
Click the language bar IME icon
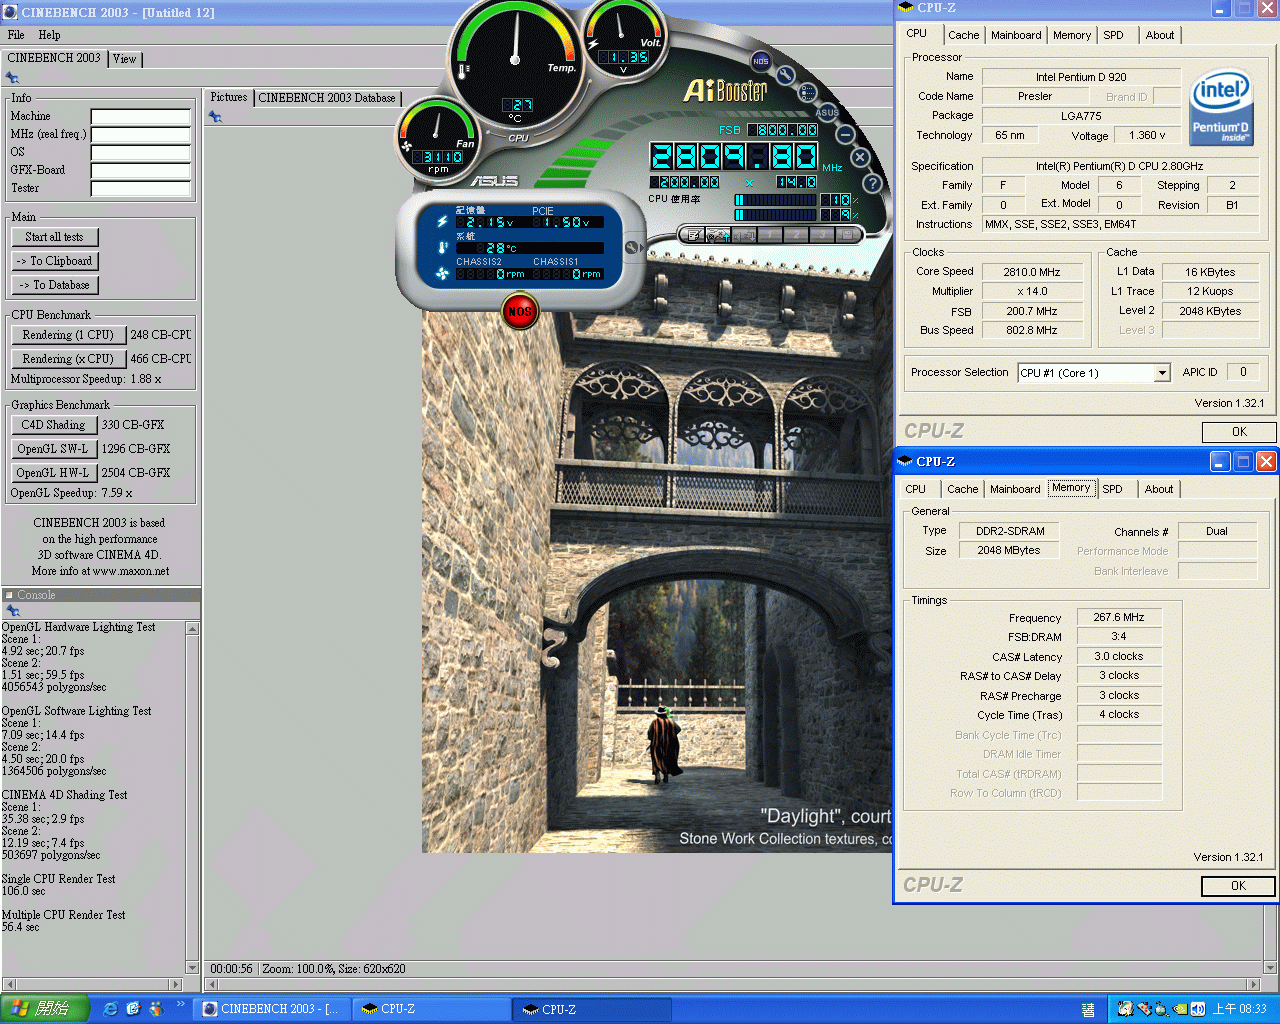pos(1088,1010)
